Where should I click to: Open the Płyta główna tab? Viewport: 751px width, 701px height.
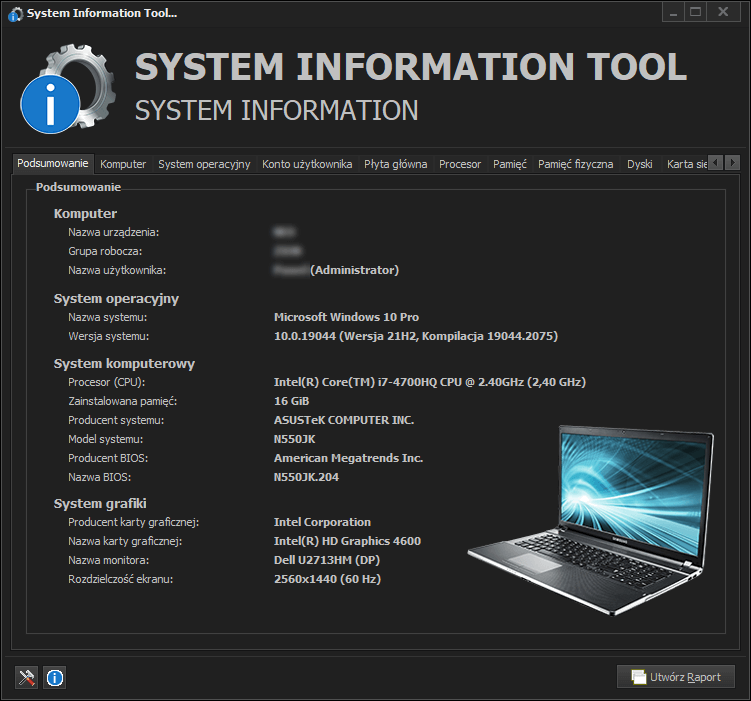[x=396, y=164]
